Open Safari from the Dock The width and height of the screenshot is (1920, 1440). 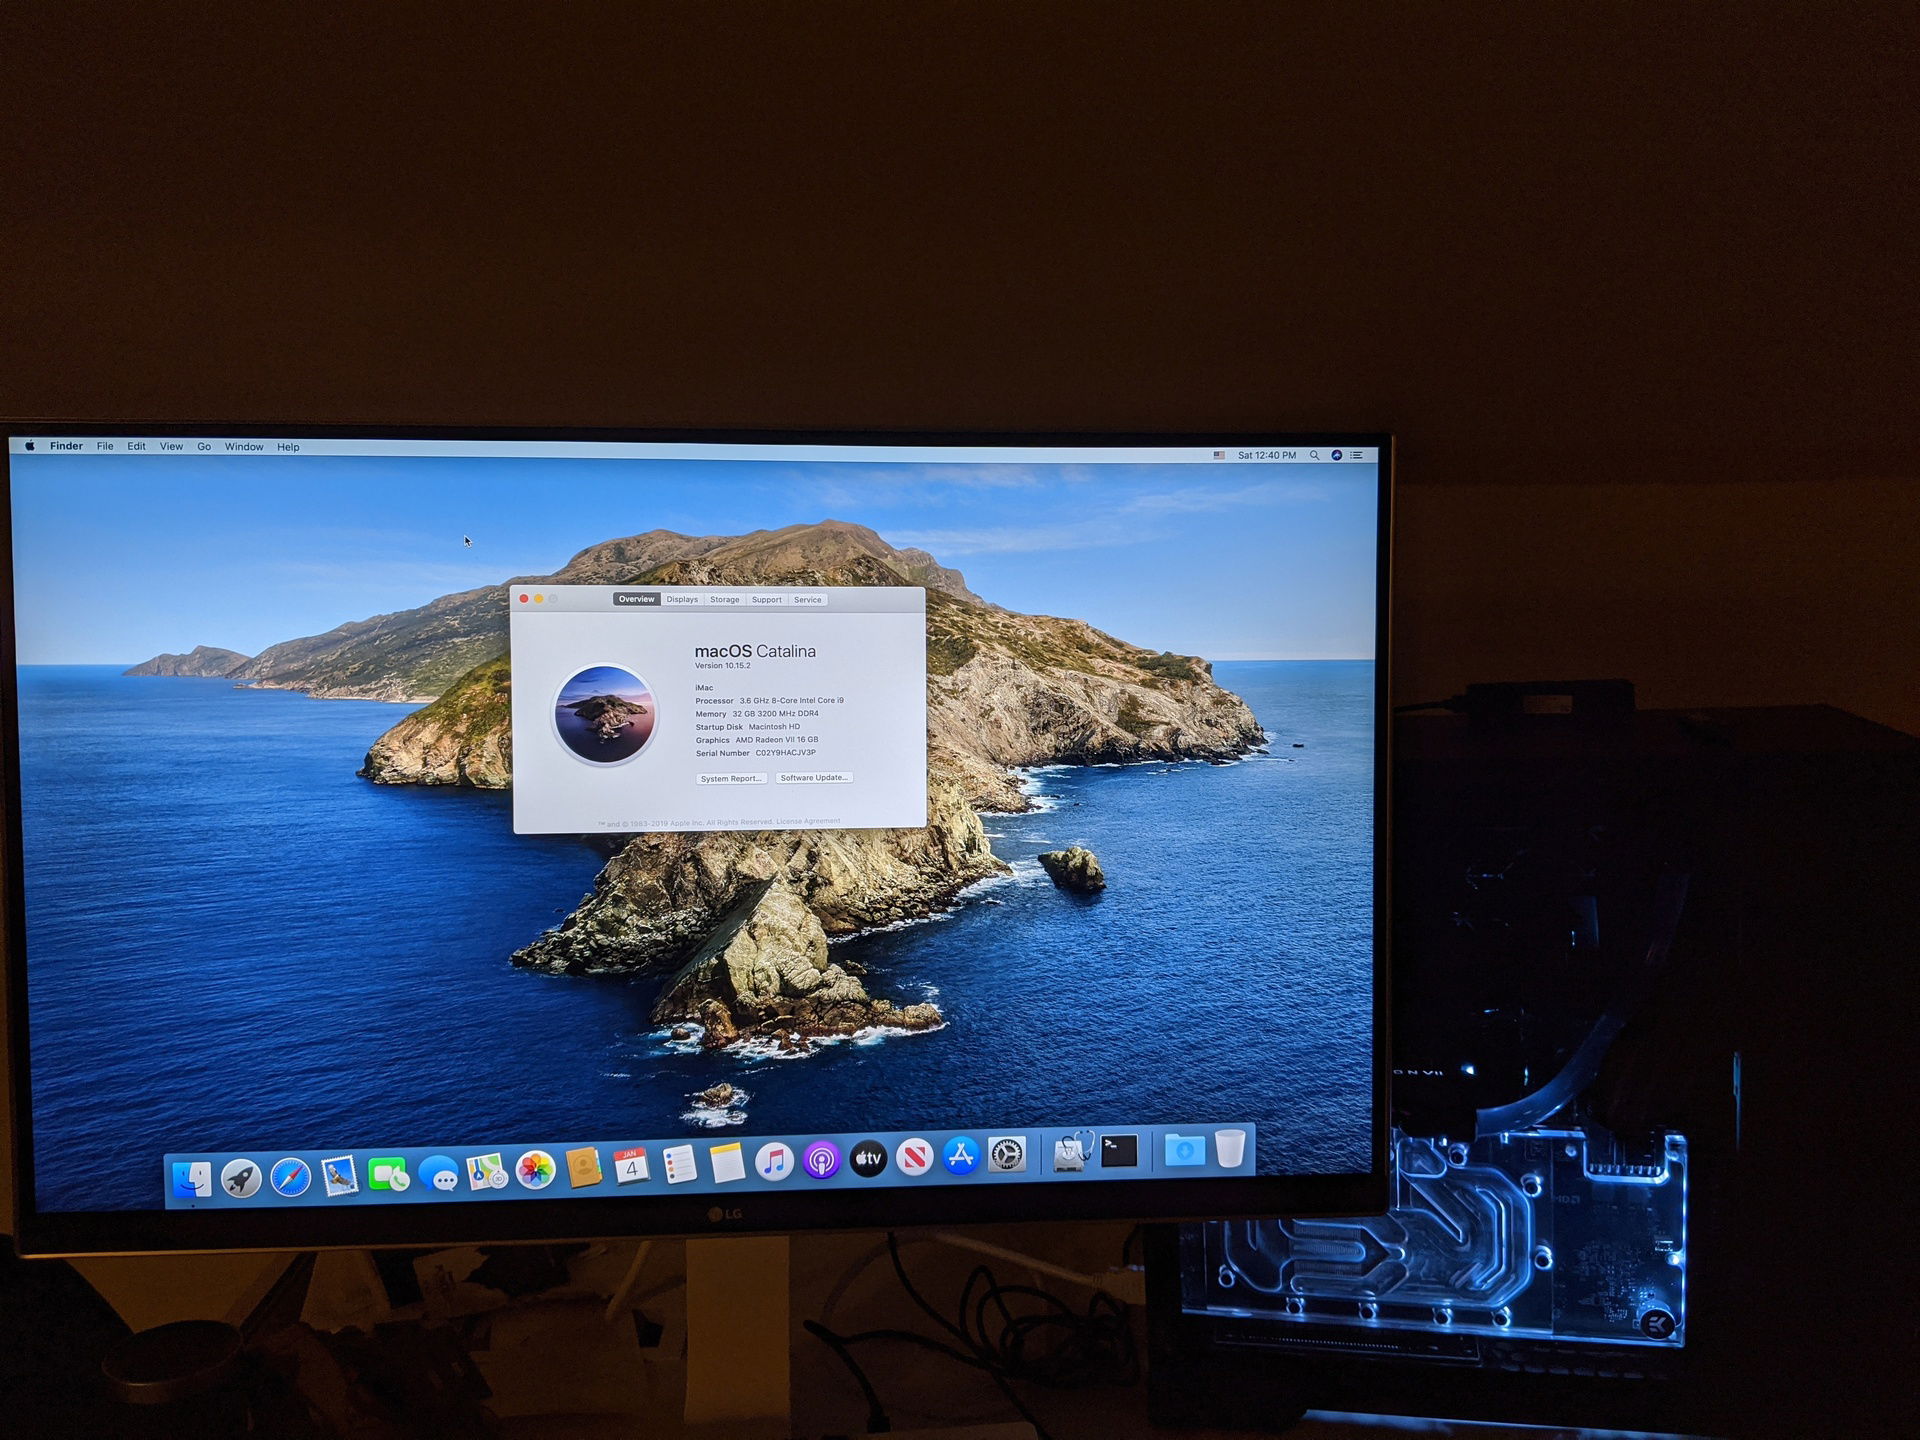(x=288, y=1157)
